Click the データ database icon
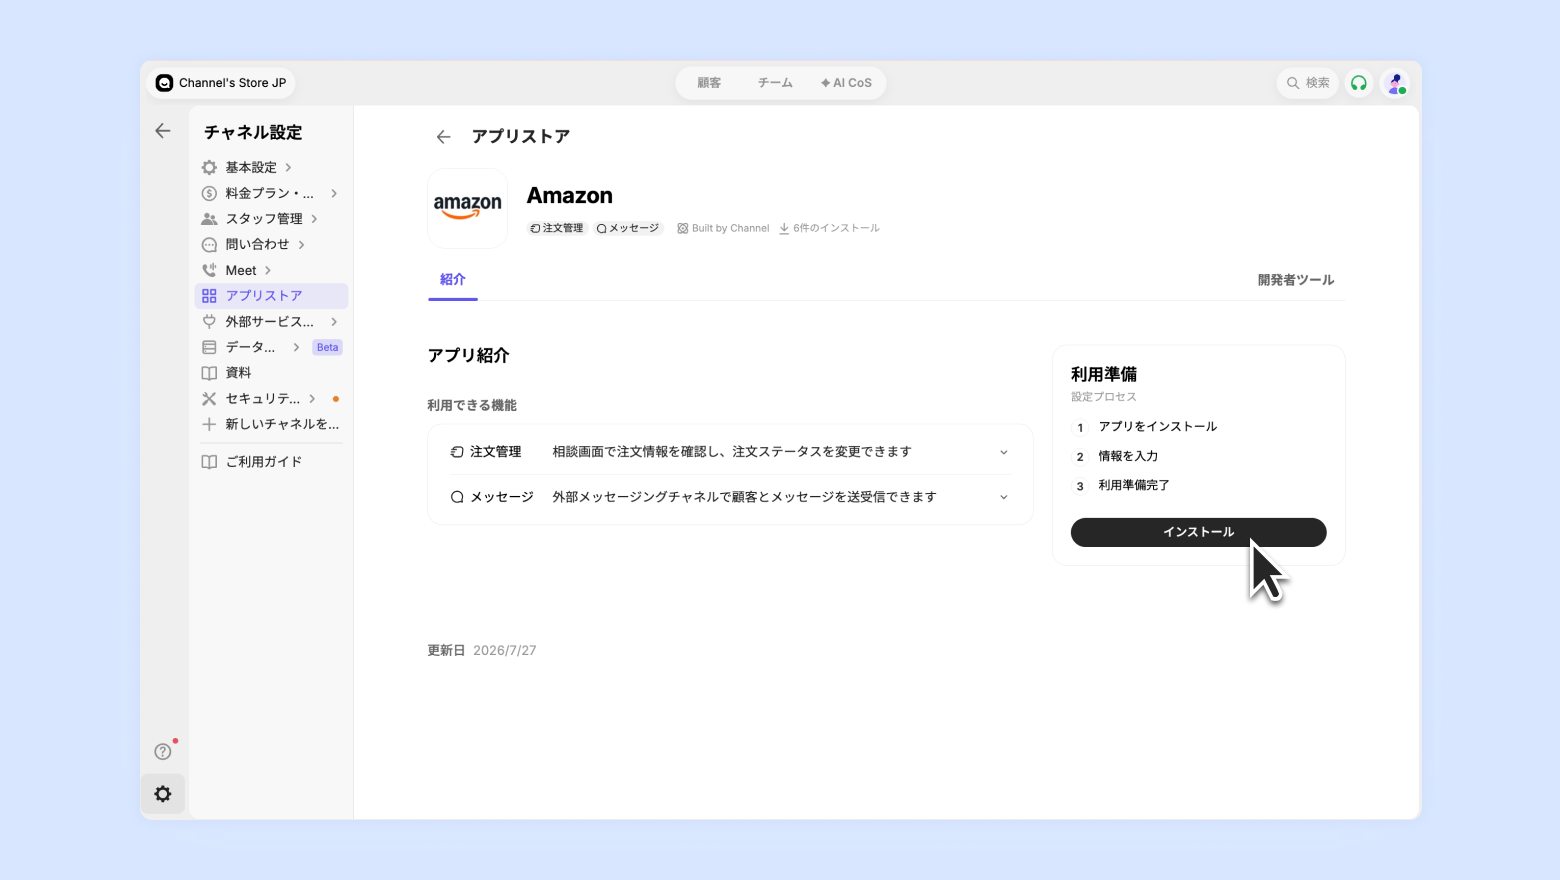This screenshot has height=880, width=1560. pos(209,347)
